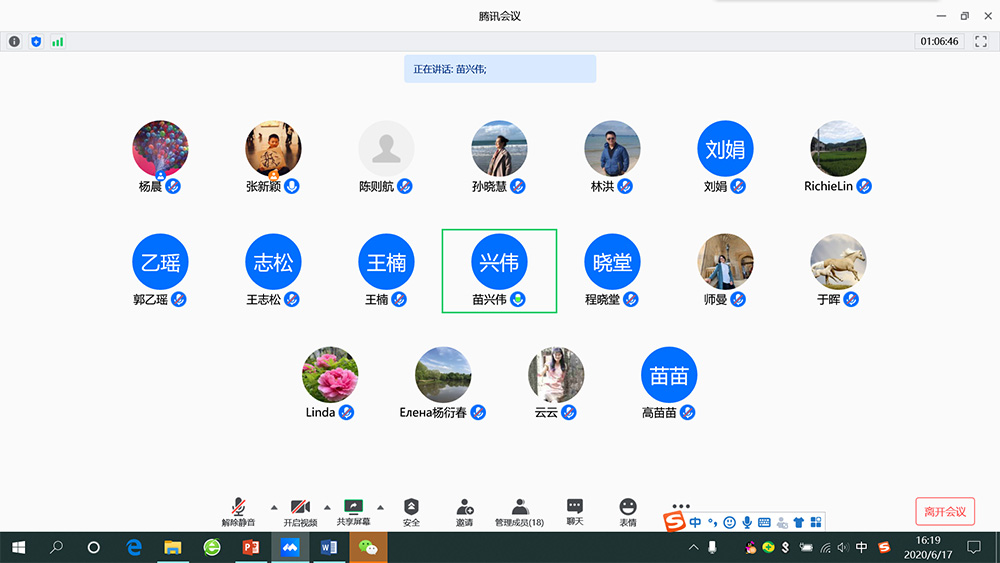Select Linda's pink flower avatar
The height and width of the screenshot is (563, 1000).
tap(330, 375)
